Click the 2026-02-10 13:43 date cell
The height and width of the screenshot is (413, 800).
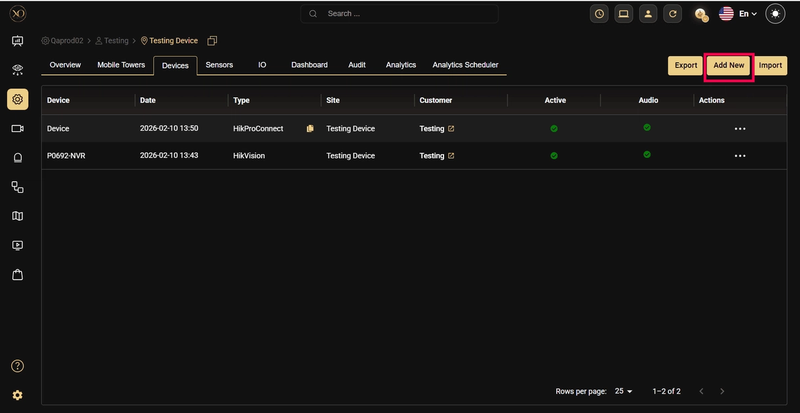pyautogui.click(x=169, y=156)
